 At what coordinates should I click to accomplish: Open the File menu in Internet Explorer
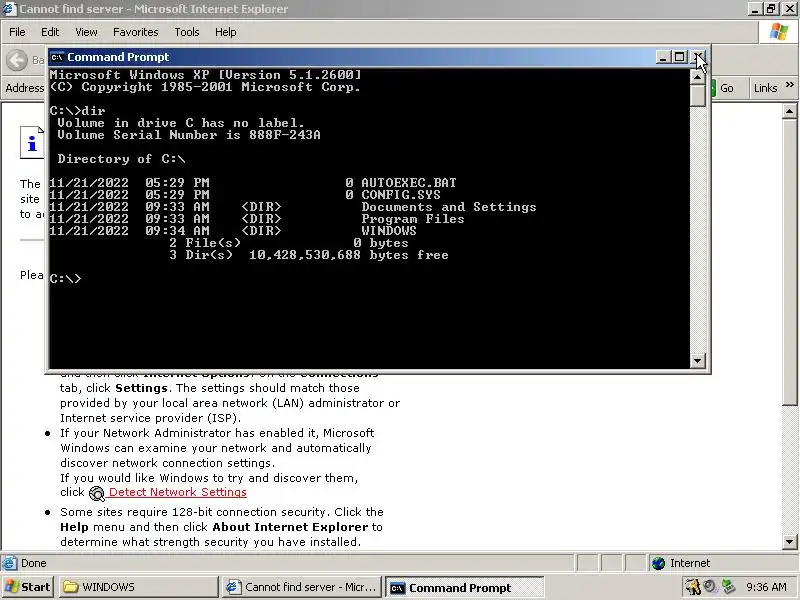click(x=17, y=32)
